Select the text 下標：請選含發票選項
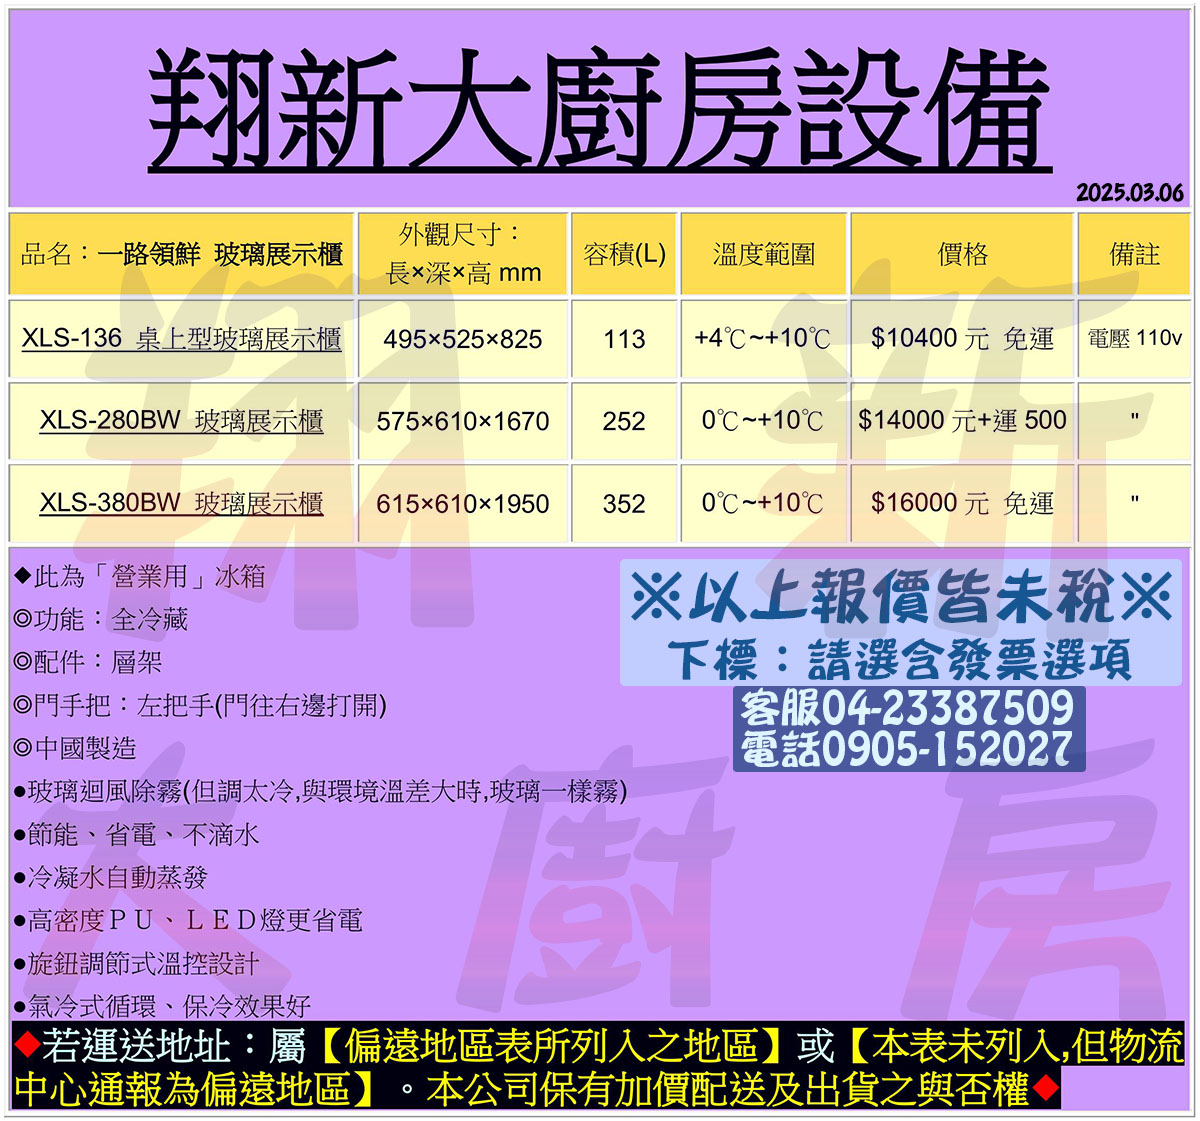The image size is (1200, 1121). click(901, 659)
